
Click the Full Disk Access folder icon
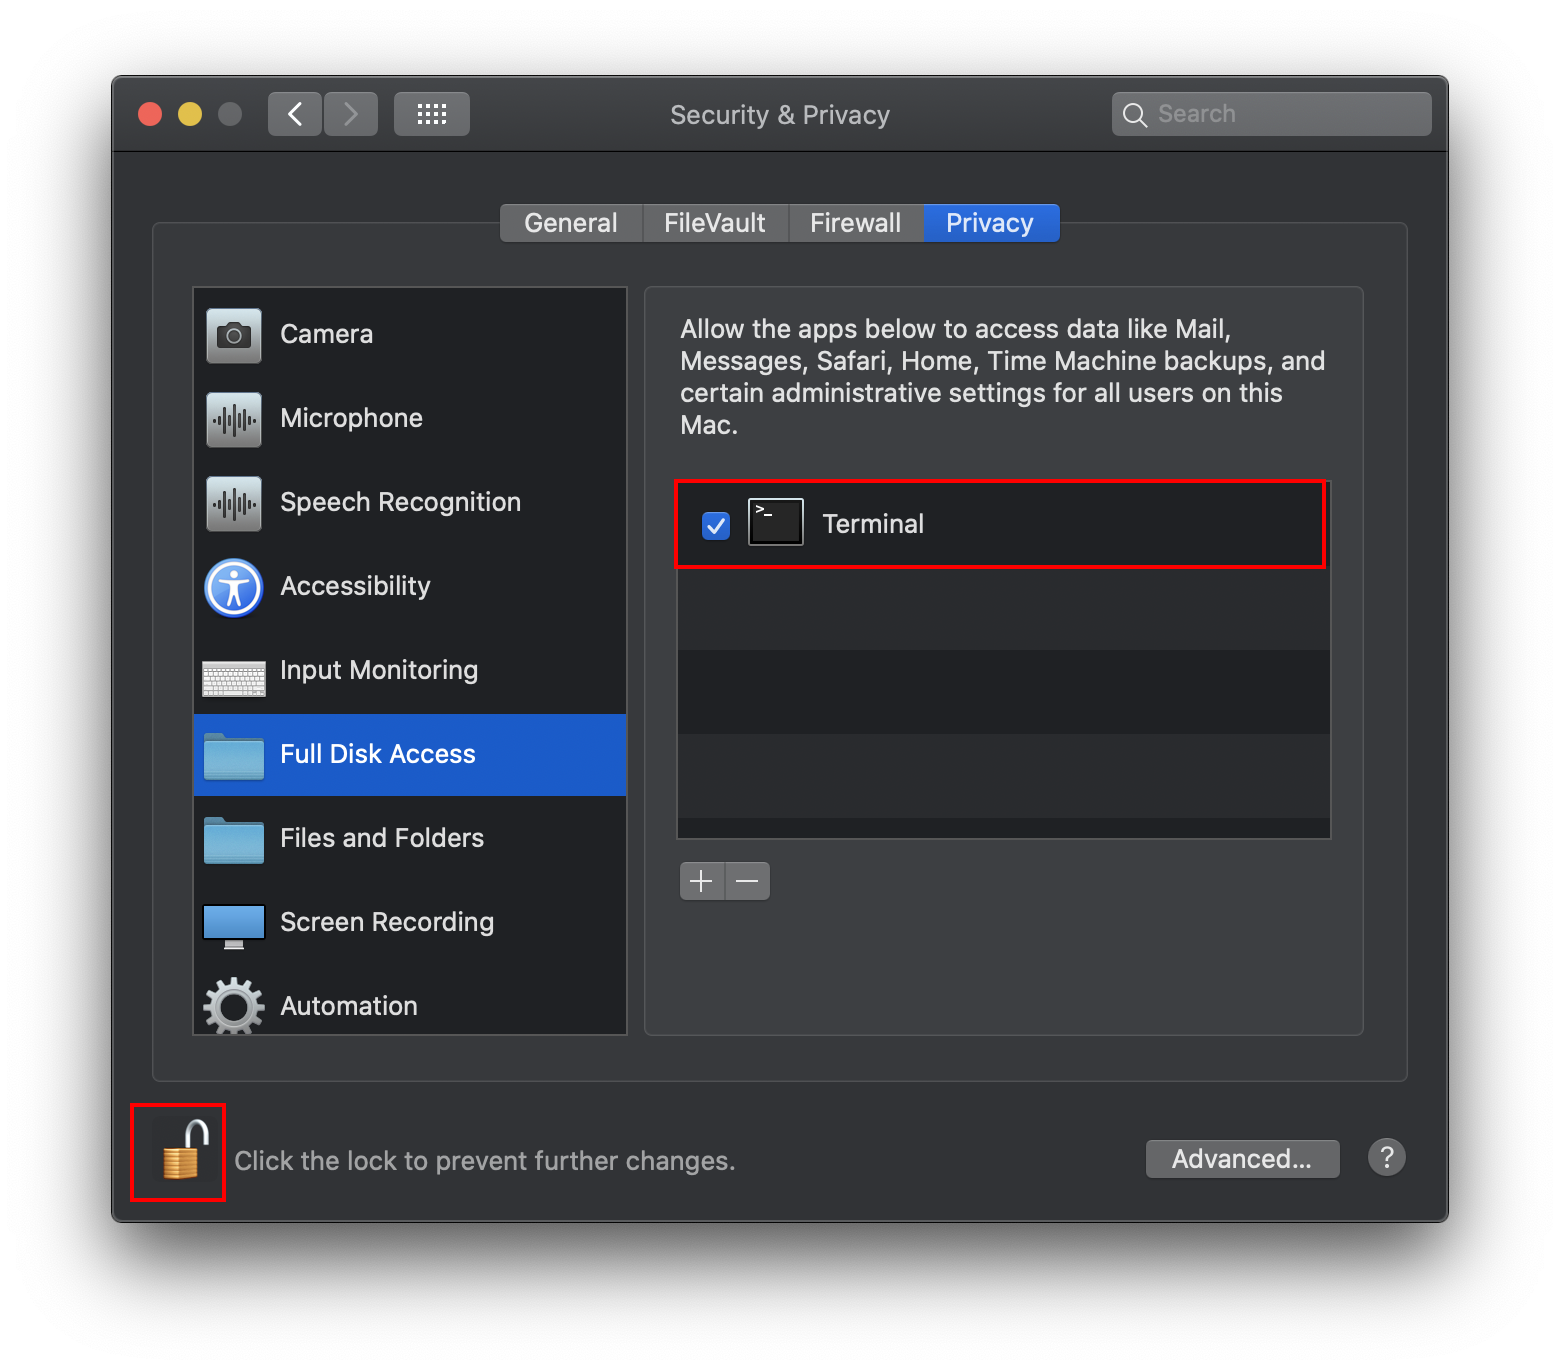pos(233,755)
